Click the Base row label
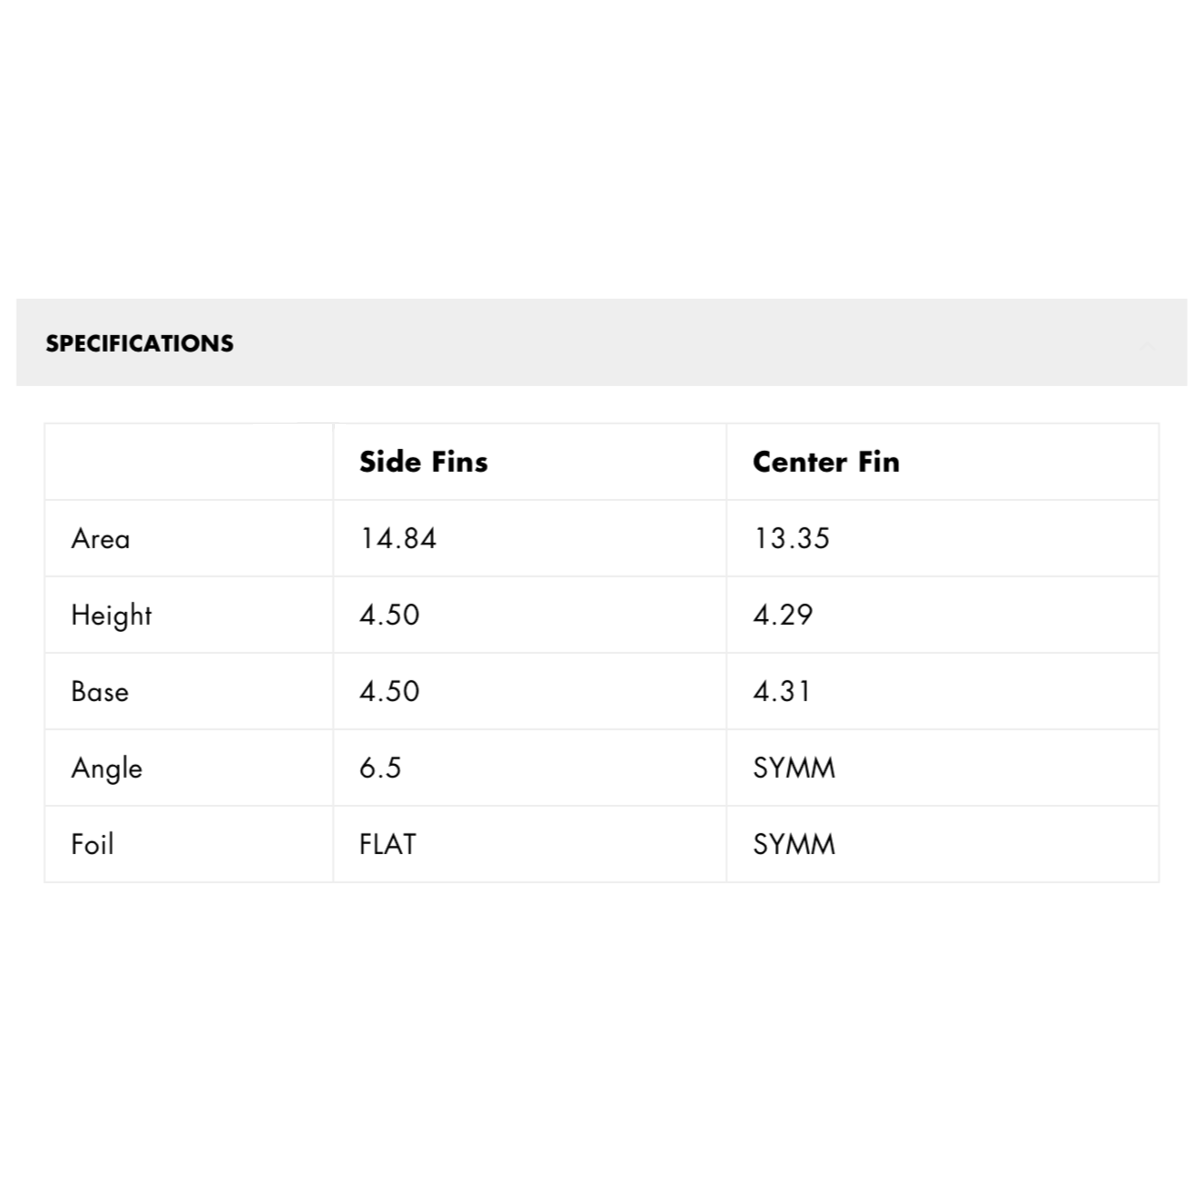 pyautogui.click(x=99, y=692)
